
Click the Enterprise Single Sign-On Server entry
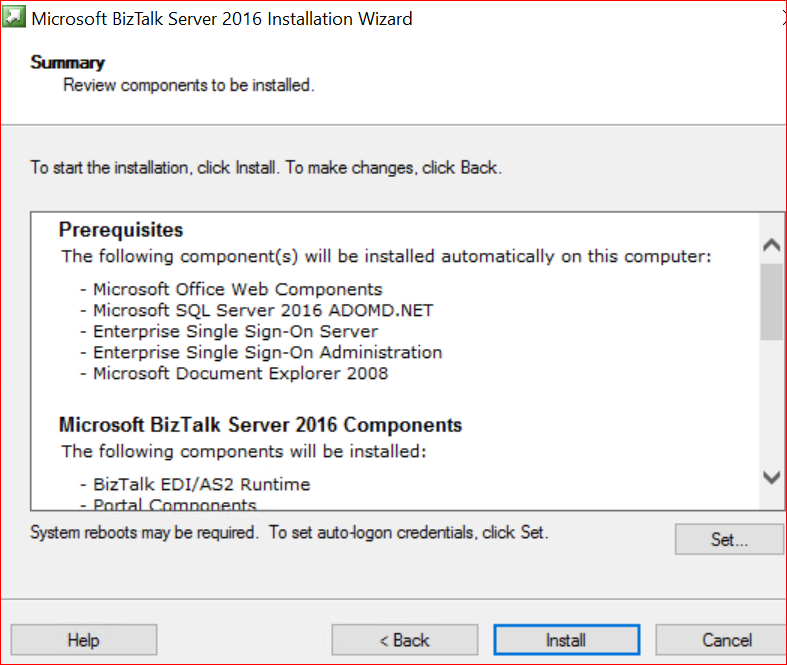(235, 331)
